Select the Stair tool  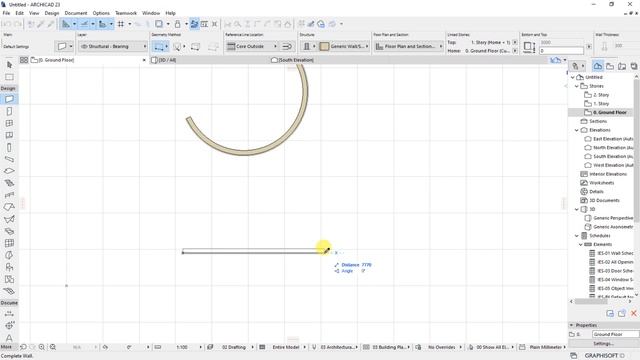pos(9,183)
